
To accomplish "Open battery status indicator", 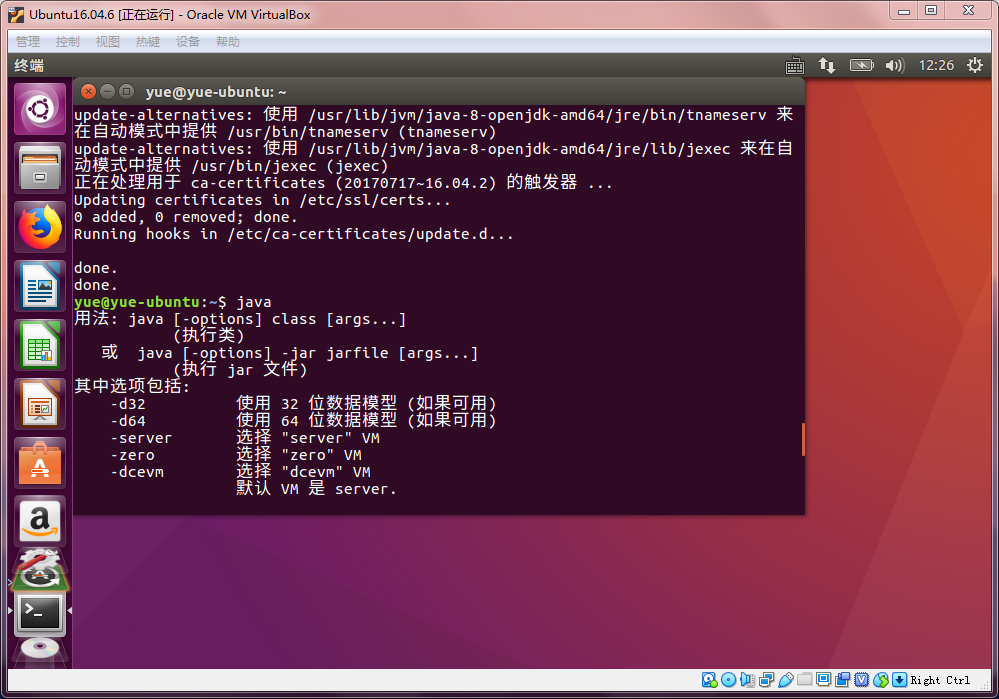I will (x=861, y=66).
